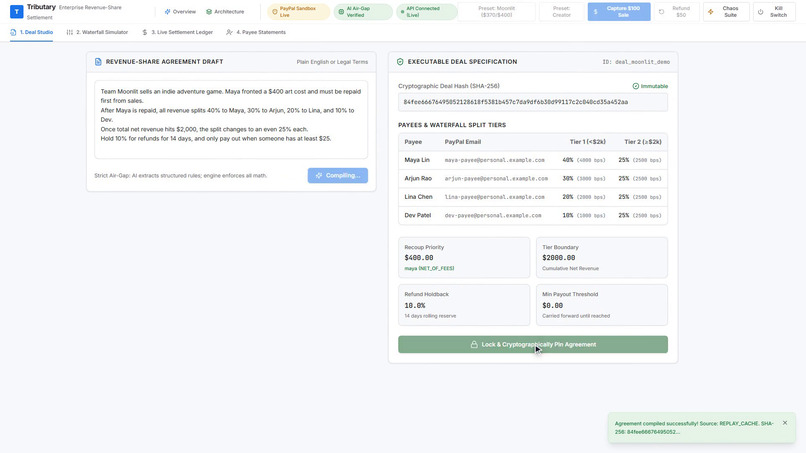Image resolution: width=806 pixels, height=453 pixels.
Task: Click the AI Air-Gap status icon
Action: pyautogui.click(x=341, y=12)
